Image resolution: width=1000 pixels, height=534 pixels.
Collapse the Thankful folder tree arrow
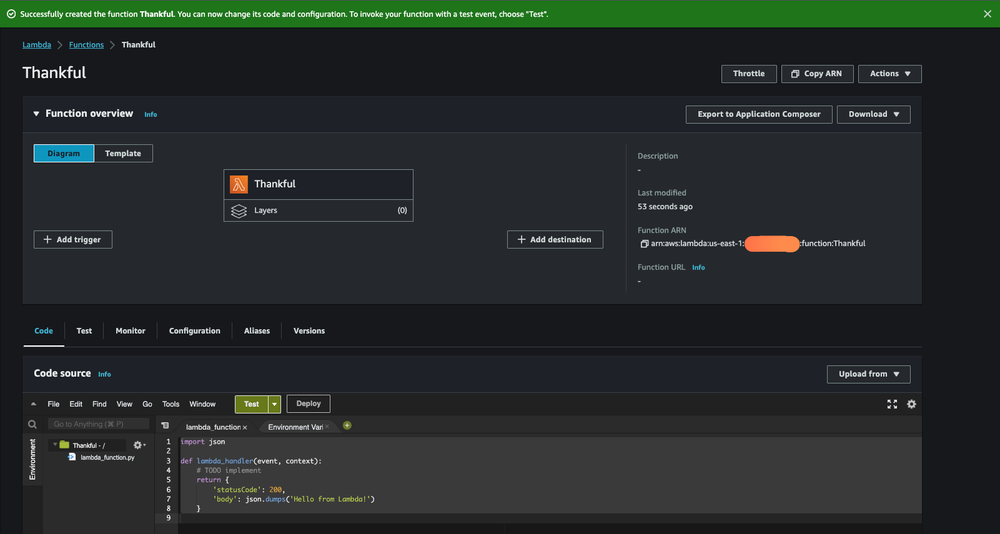pyautogui.click(x=55, y=445)
